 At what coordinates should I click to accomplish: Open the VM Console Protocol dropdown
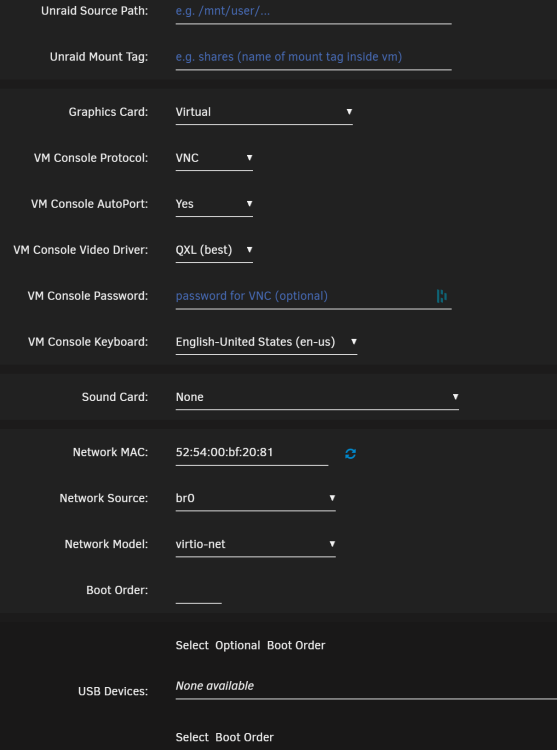coord(214,158)
